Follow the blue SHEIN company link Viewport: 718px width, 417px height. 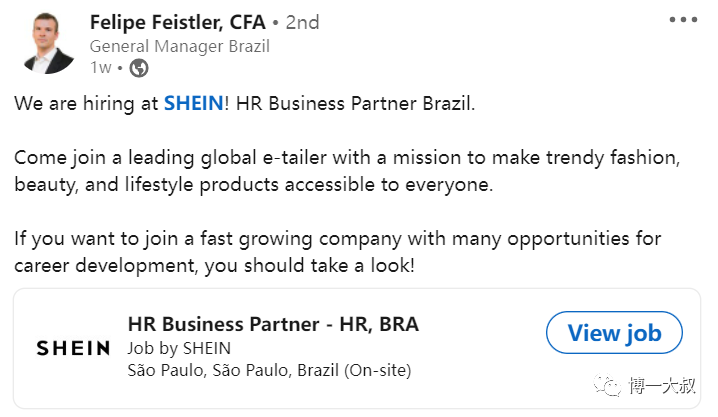pyautogui.click(x=192, y=104)
